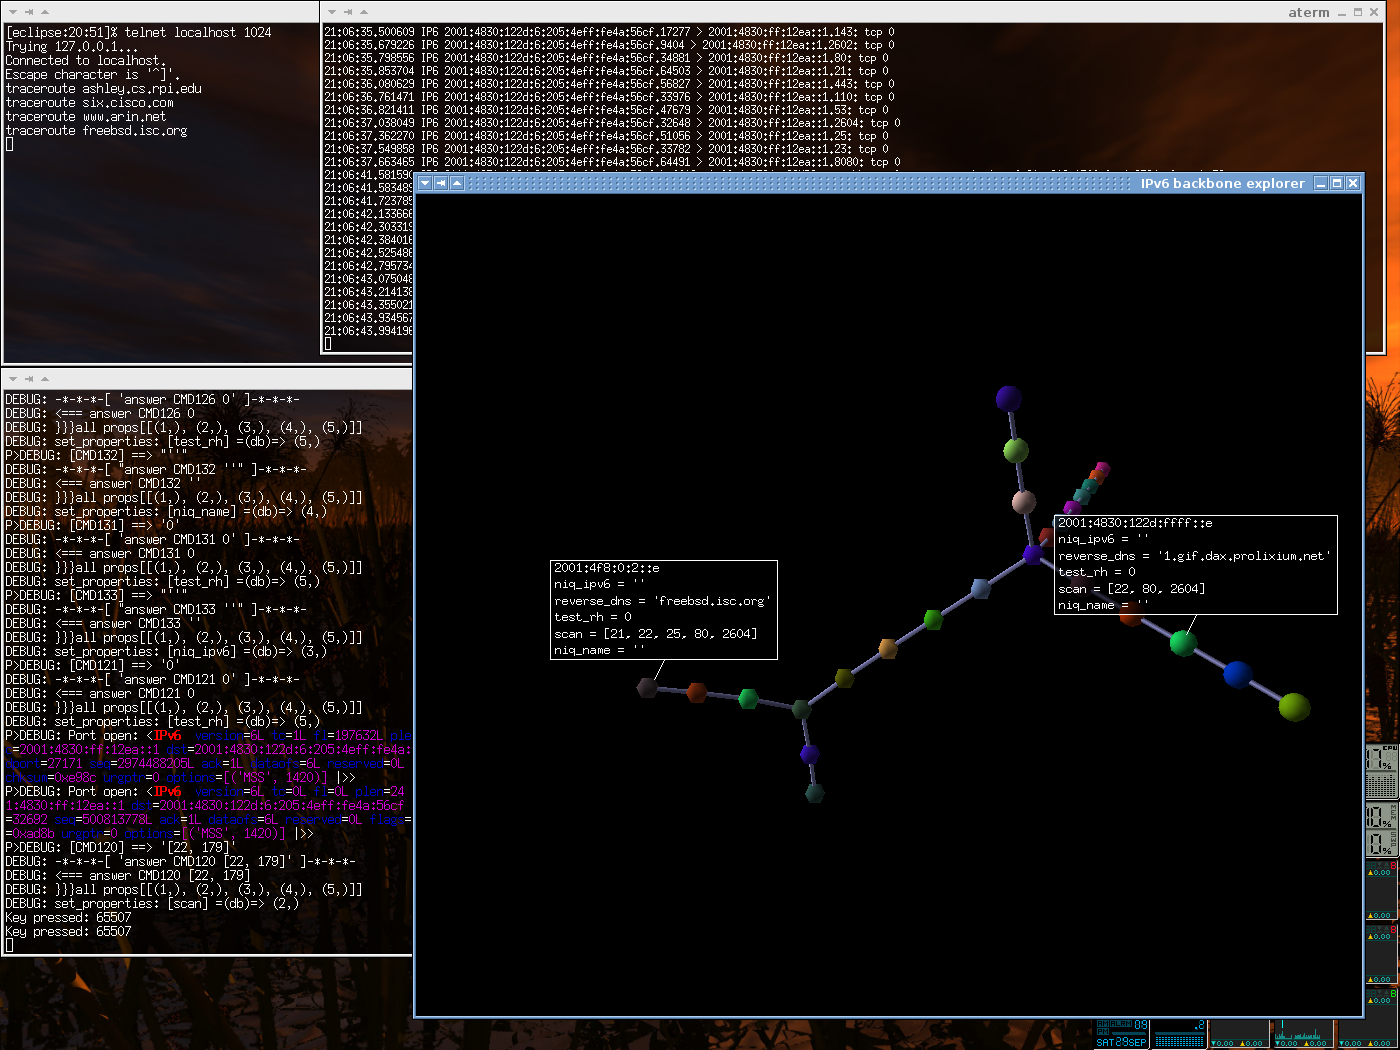Select the dark gray end node under freebsd.isc.org tooltip
The width and height of the screenshot is (1400, 1050).
tap(647, 687)
